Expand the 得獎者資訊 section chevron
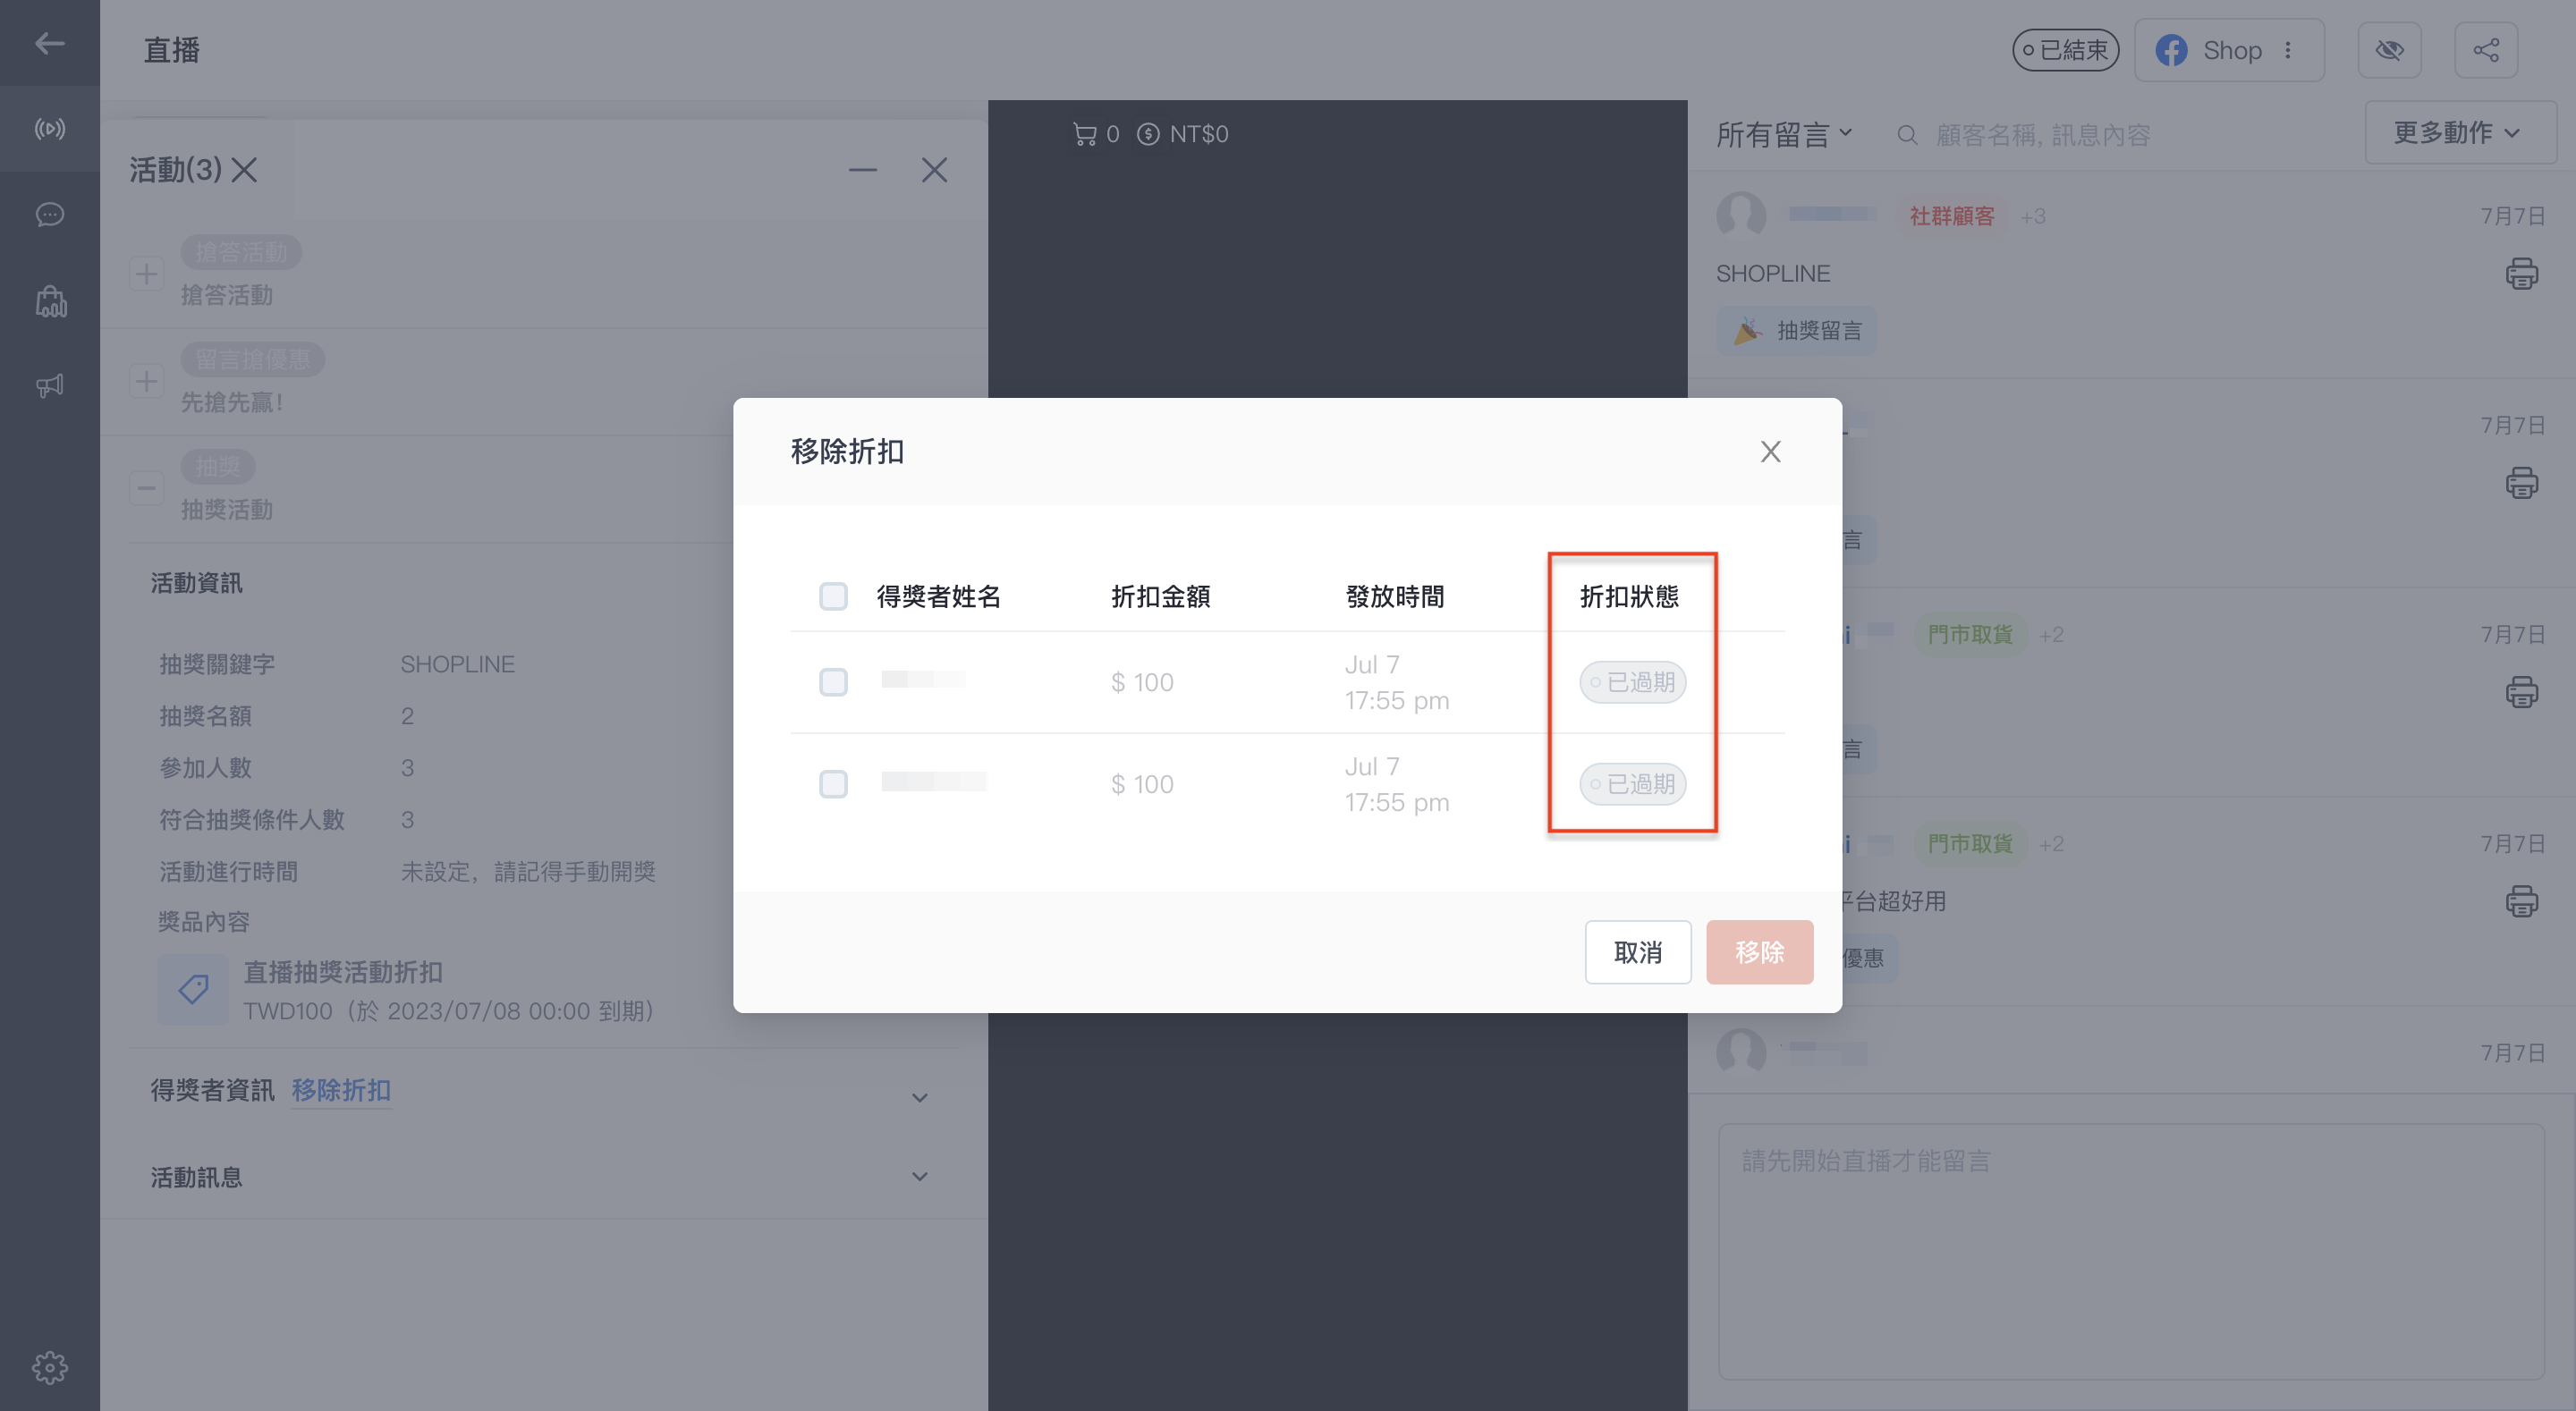This screenshot has height=1411, width=2576. pyautogui.click(x=919, y=1097)
